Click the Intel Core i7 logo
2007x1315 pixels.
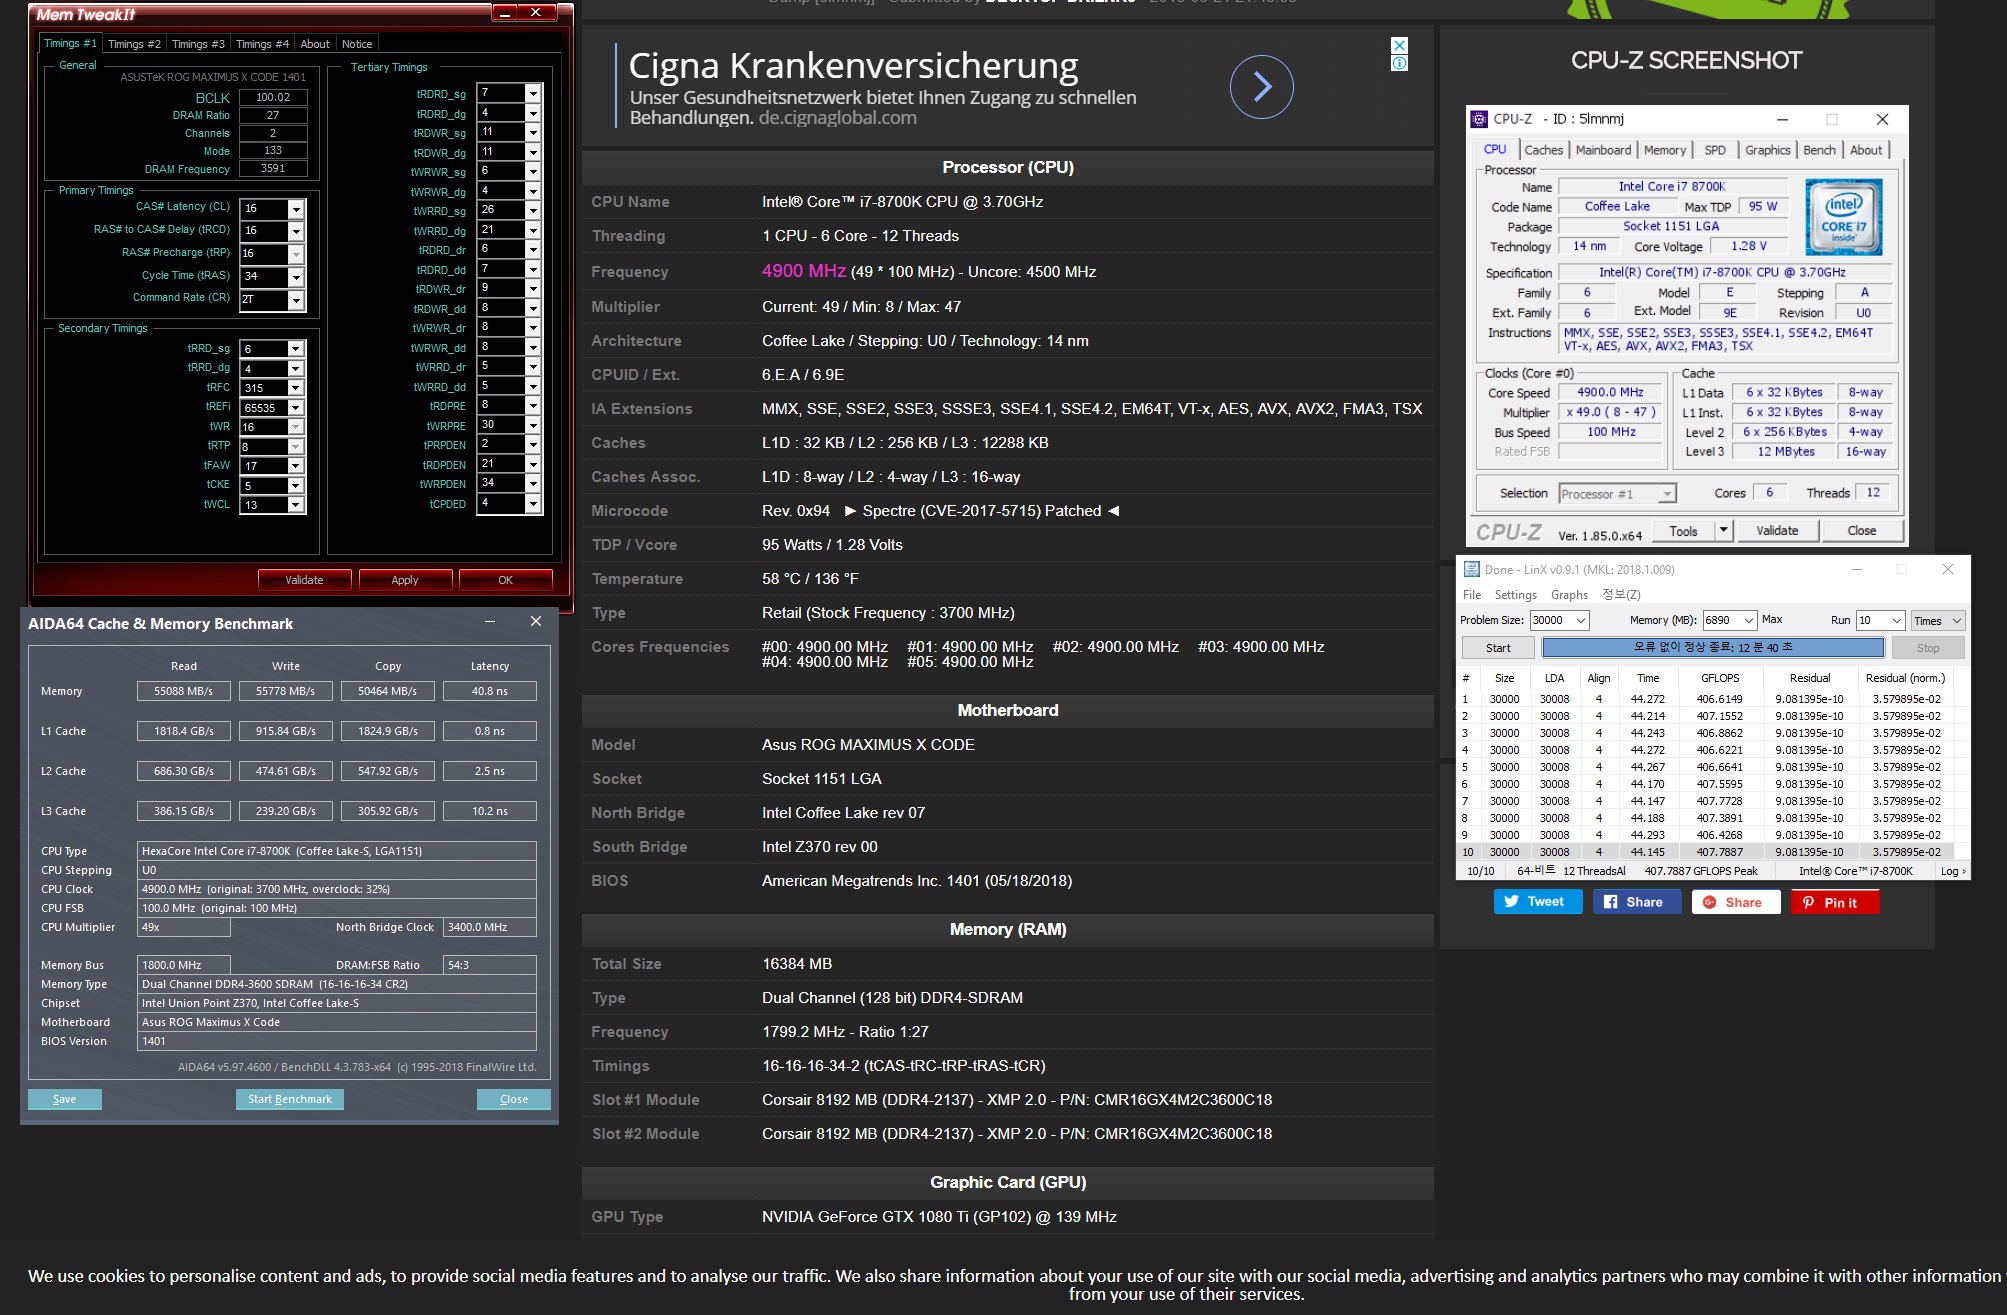click(1843, 217)
